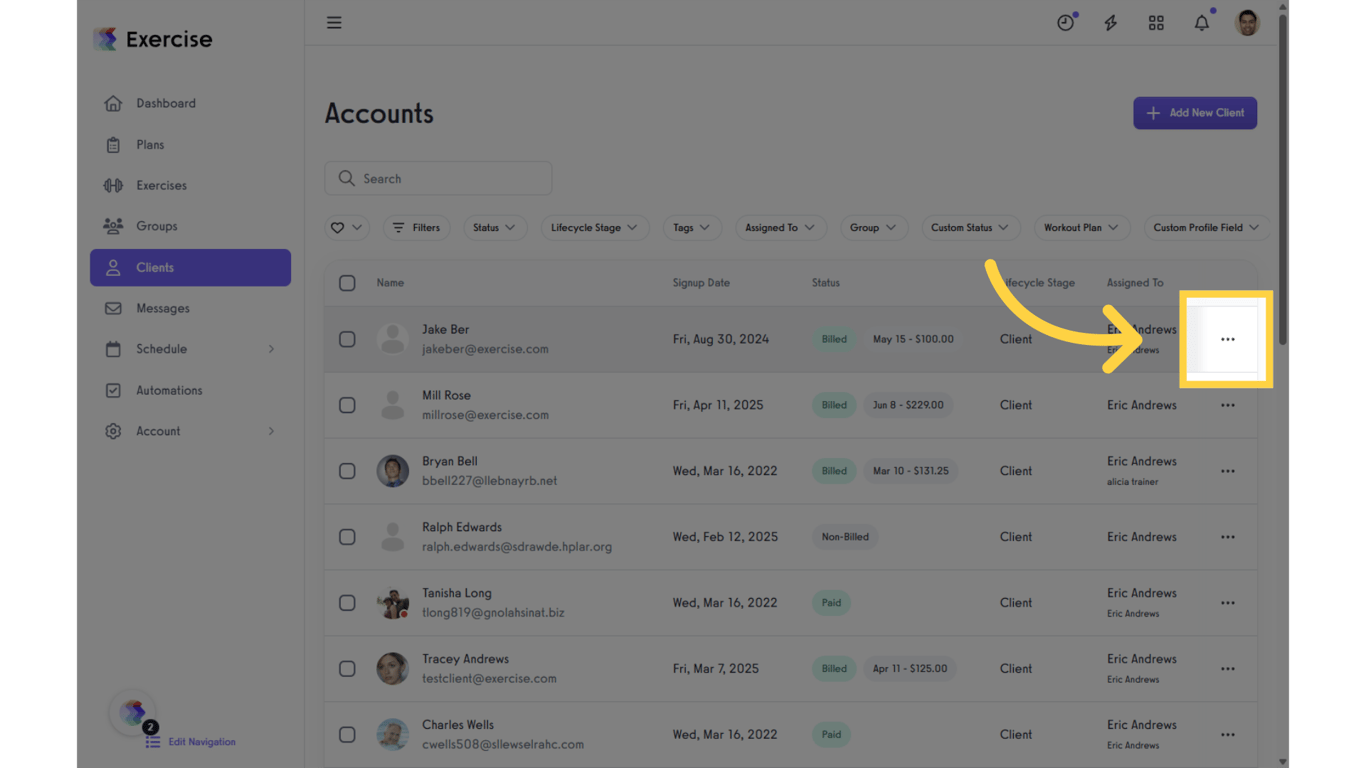1366x768 pixels.
Task: Open quick actions via lightning bolt icon
Action: [x=1110, y=22]
